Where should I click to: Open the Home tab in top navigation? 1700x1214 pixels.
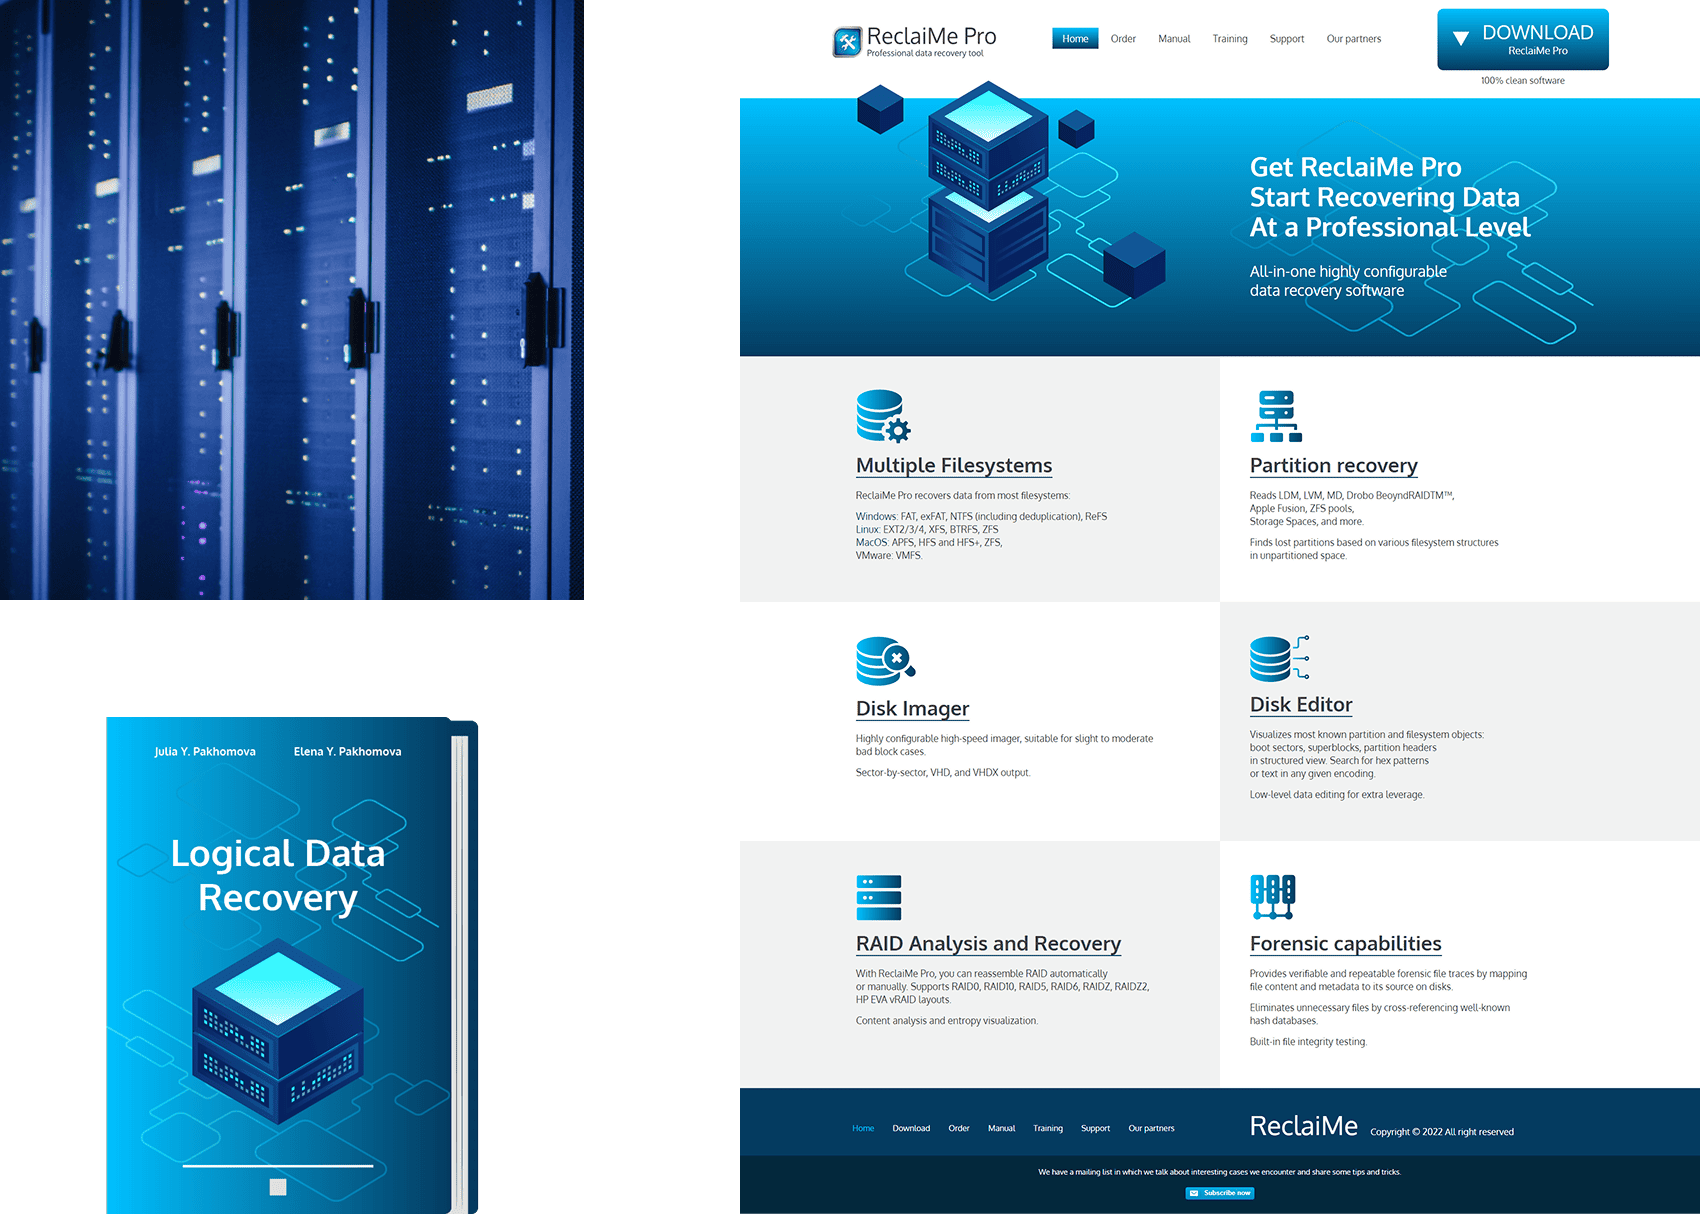point(1075,39)
